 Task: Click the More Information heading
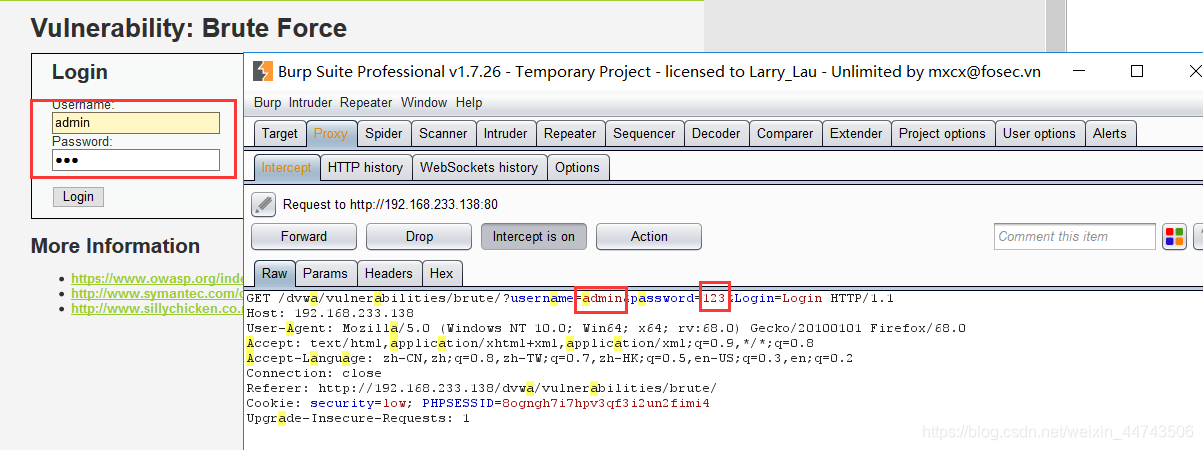pyautogui.click(x=115, y=246)
